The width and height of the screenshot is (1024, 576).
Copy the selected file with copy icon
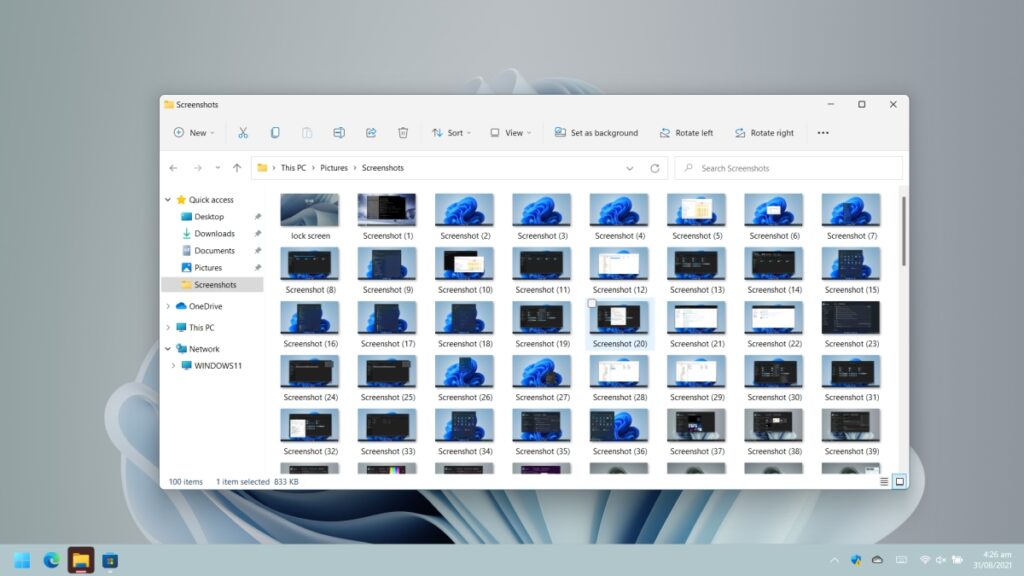click(275, 132)
